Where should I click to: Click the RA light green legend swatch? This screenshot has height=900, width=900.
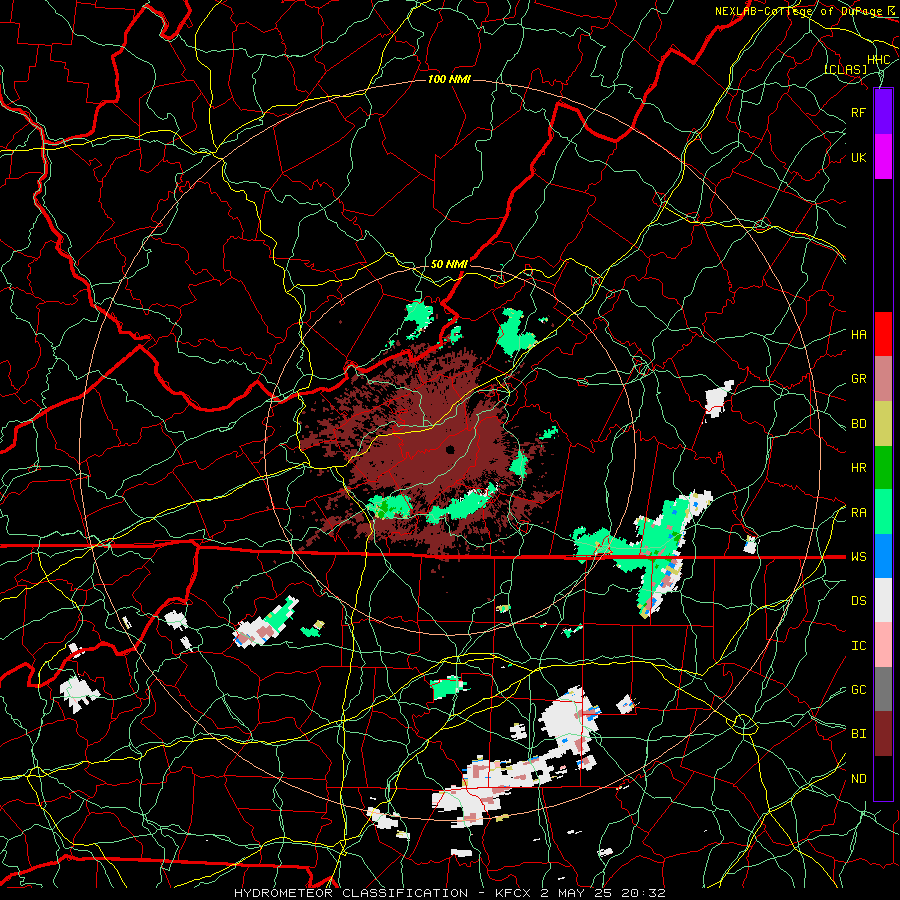click(883, 512)
